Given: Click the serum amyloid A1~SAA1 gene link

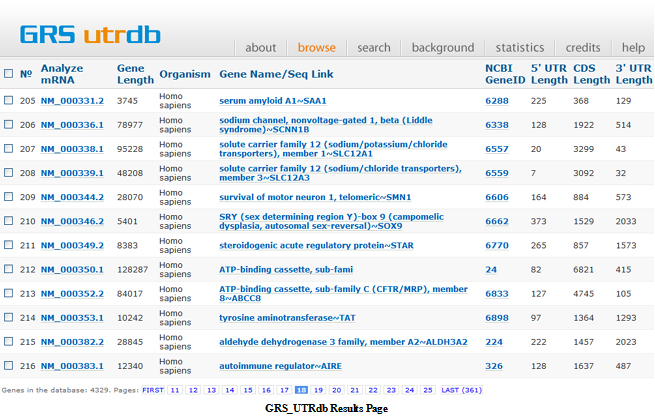Looking at the screenshot, I should (x=273, y=101).
